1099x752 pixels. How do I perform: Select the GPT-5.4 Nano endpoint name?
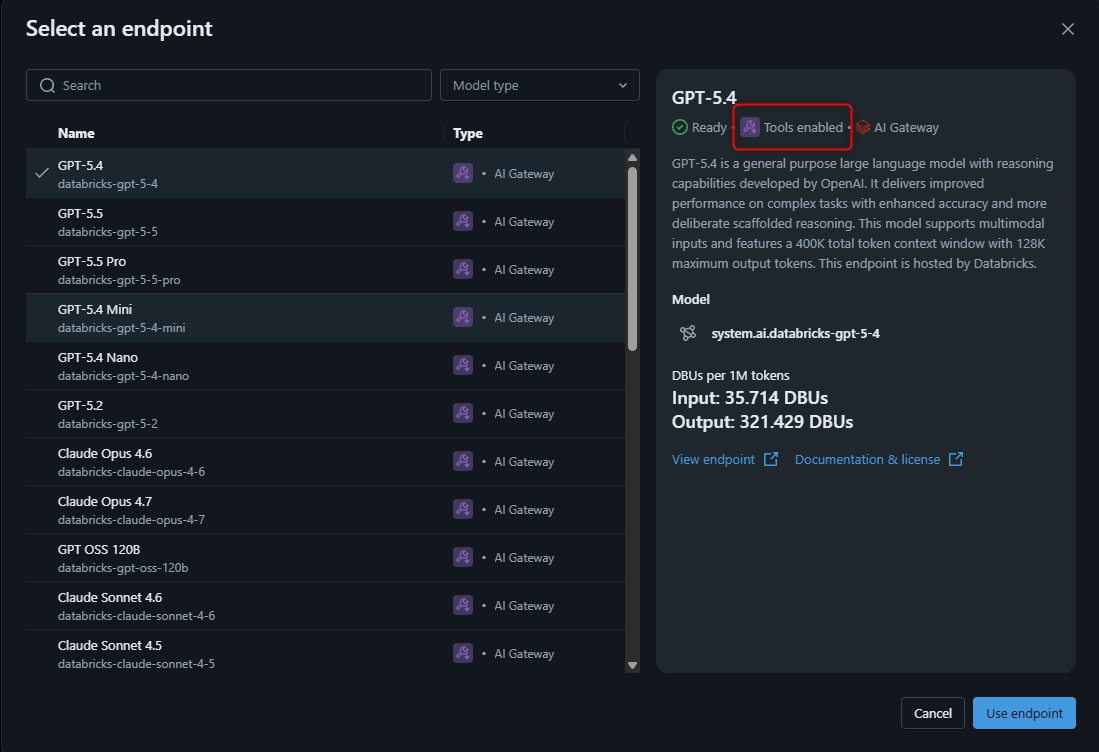pyautogui.click(x=97, y=357)
